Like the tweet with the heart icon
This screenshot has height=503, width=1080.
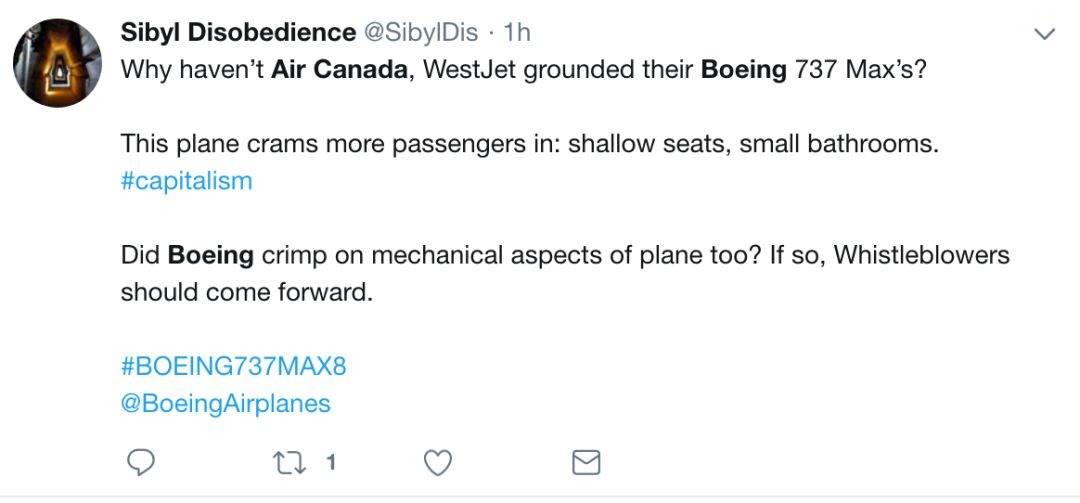[438, 462]
